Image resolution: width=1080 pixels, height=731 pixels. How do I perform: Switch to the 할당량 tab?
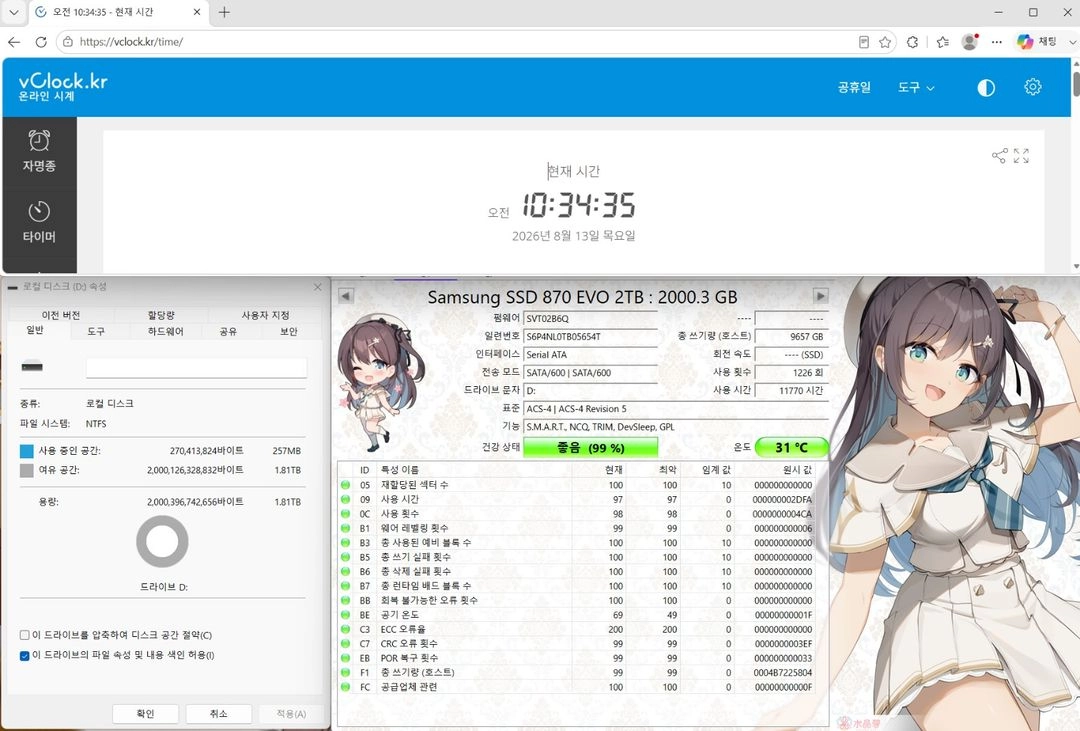tap(161, 315)
